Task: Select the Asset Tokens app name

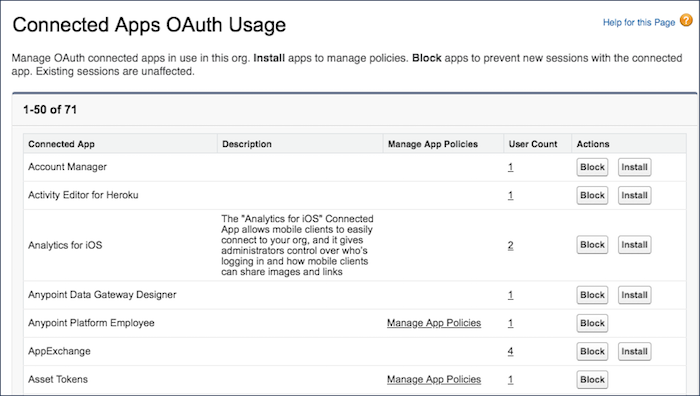Action: [58, 379]
